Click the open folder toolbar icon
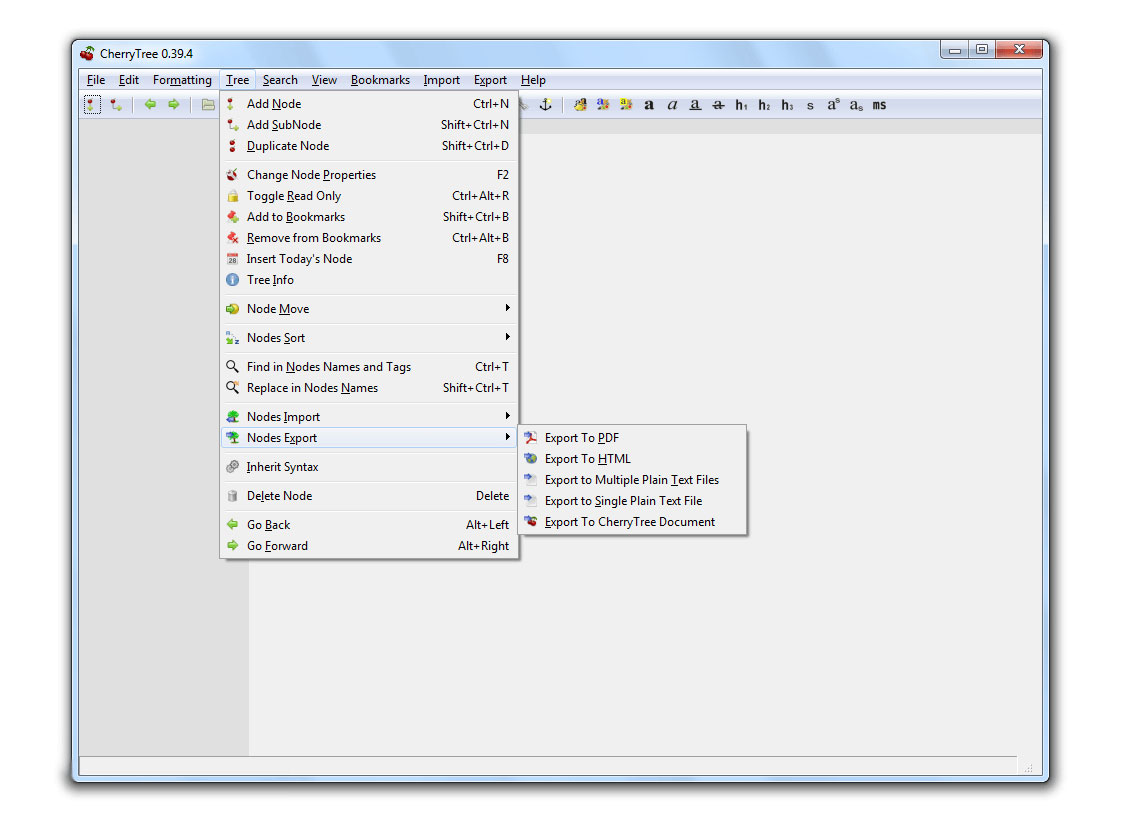Viewport: 1121px width, 840px height. coord(207,105)
